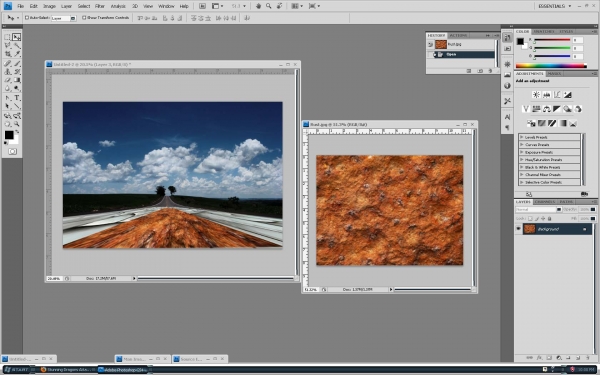Add a Brightness/Contrast adjustment
Image resolution: width=600 pixels, height=375 pixels.
point(536,95)
